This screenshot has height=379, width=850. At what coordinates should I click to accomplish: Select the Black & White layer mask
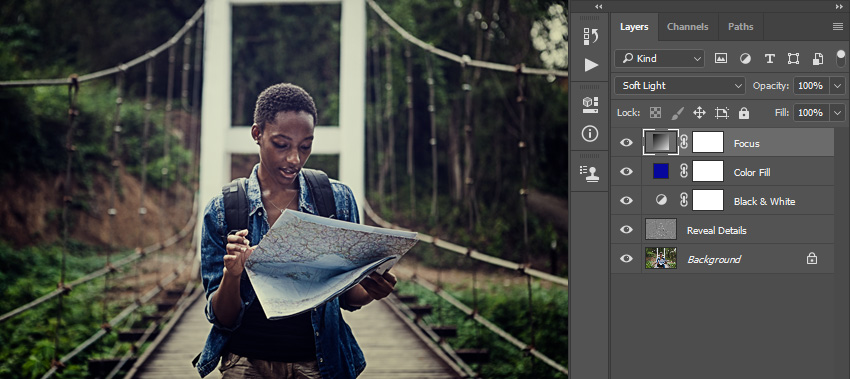(x=708, y=200)
